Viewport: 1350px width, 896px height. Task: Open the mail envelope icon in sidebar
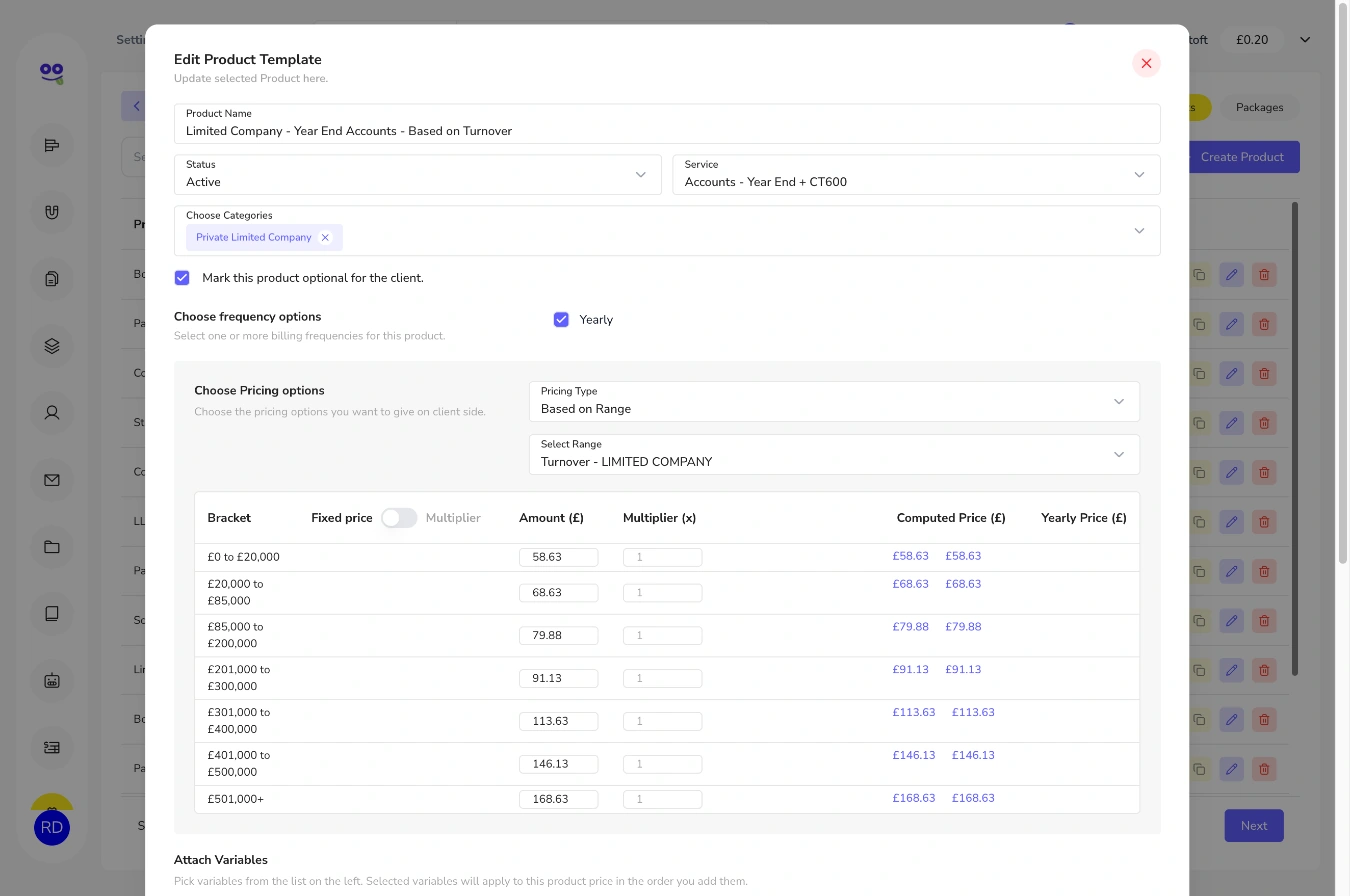[x=52, y=480]
